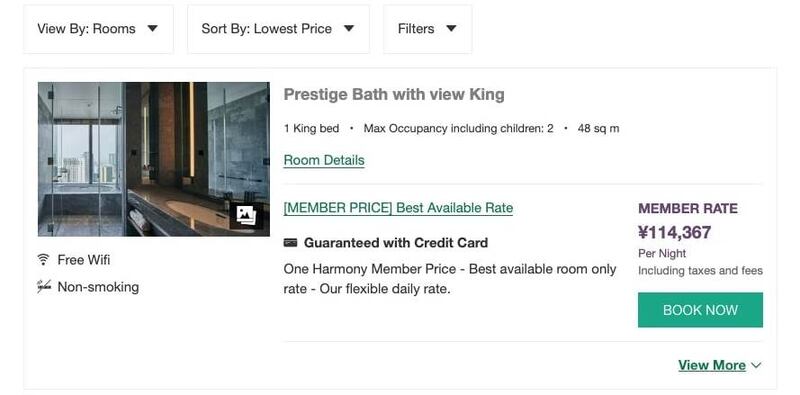
Task: Click the Non-smoking icon
Action: pos(44,287)
